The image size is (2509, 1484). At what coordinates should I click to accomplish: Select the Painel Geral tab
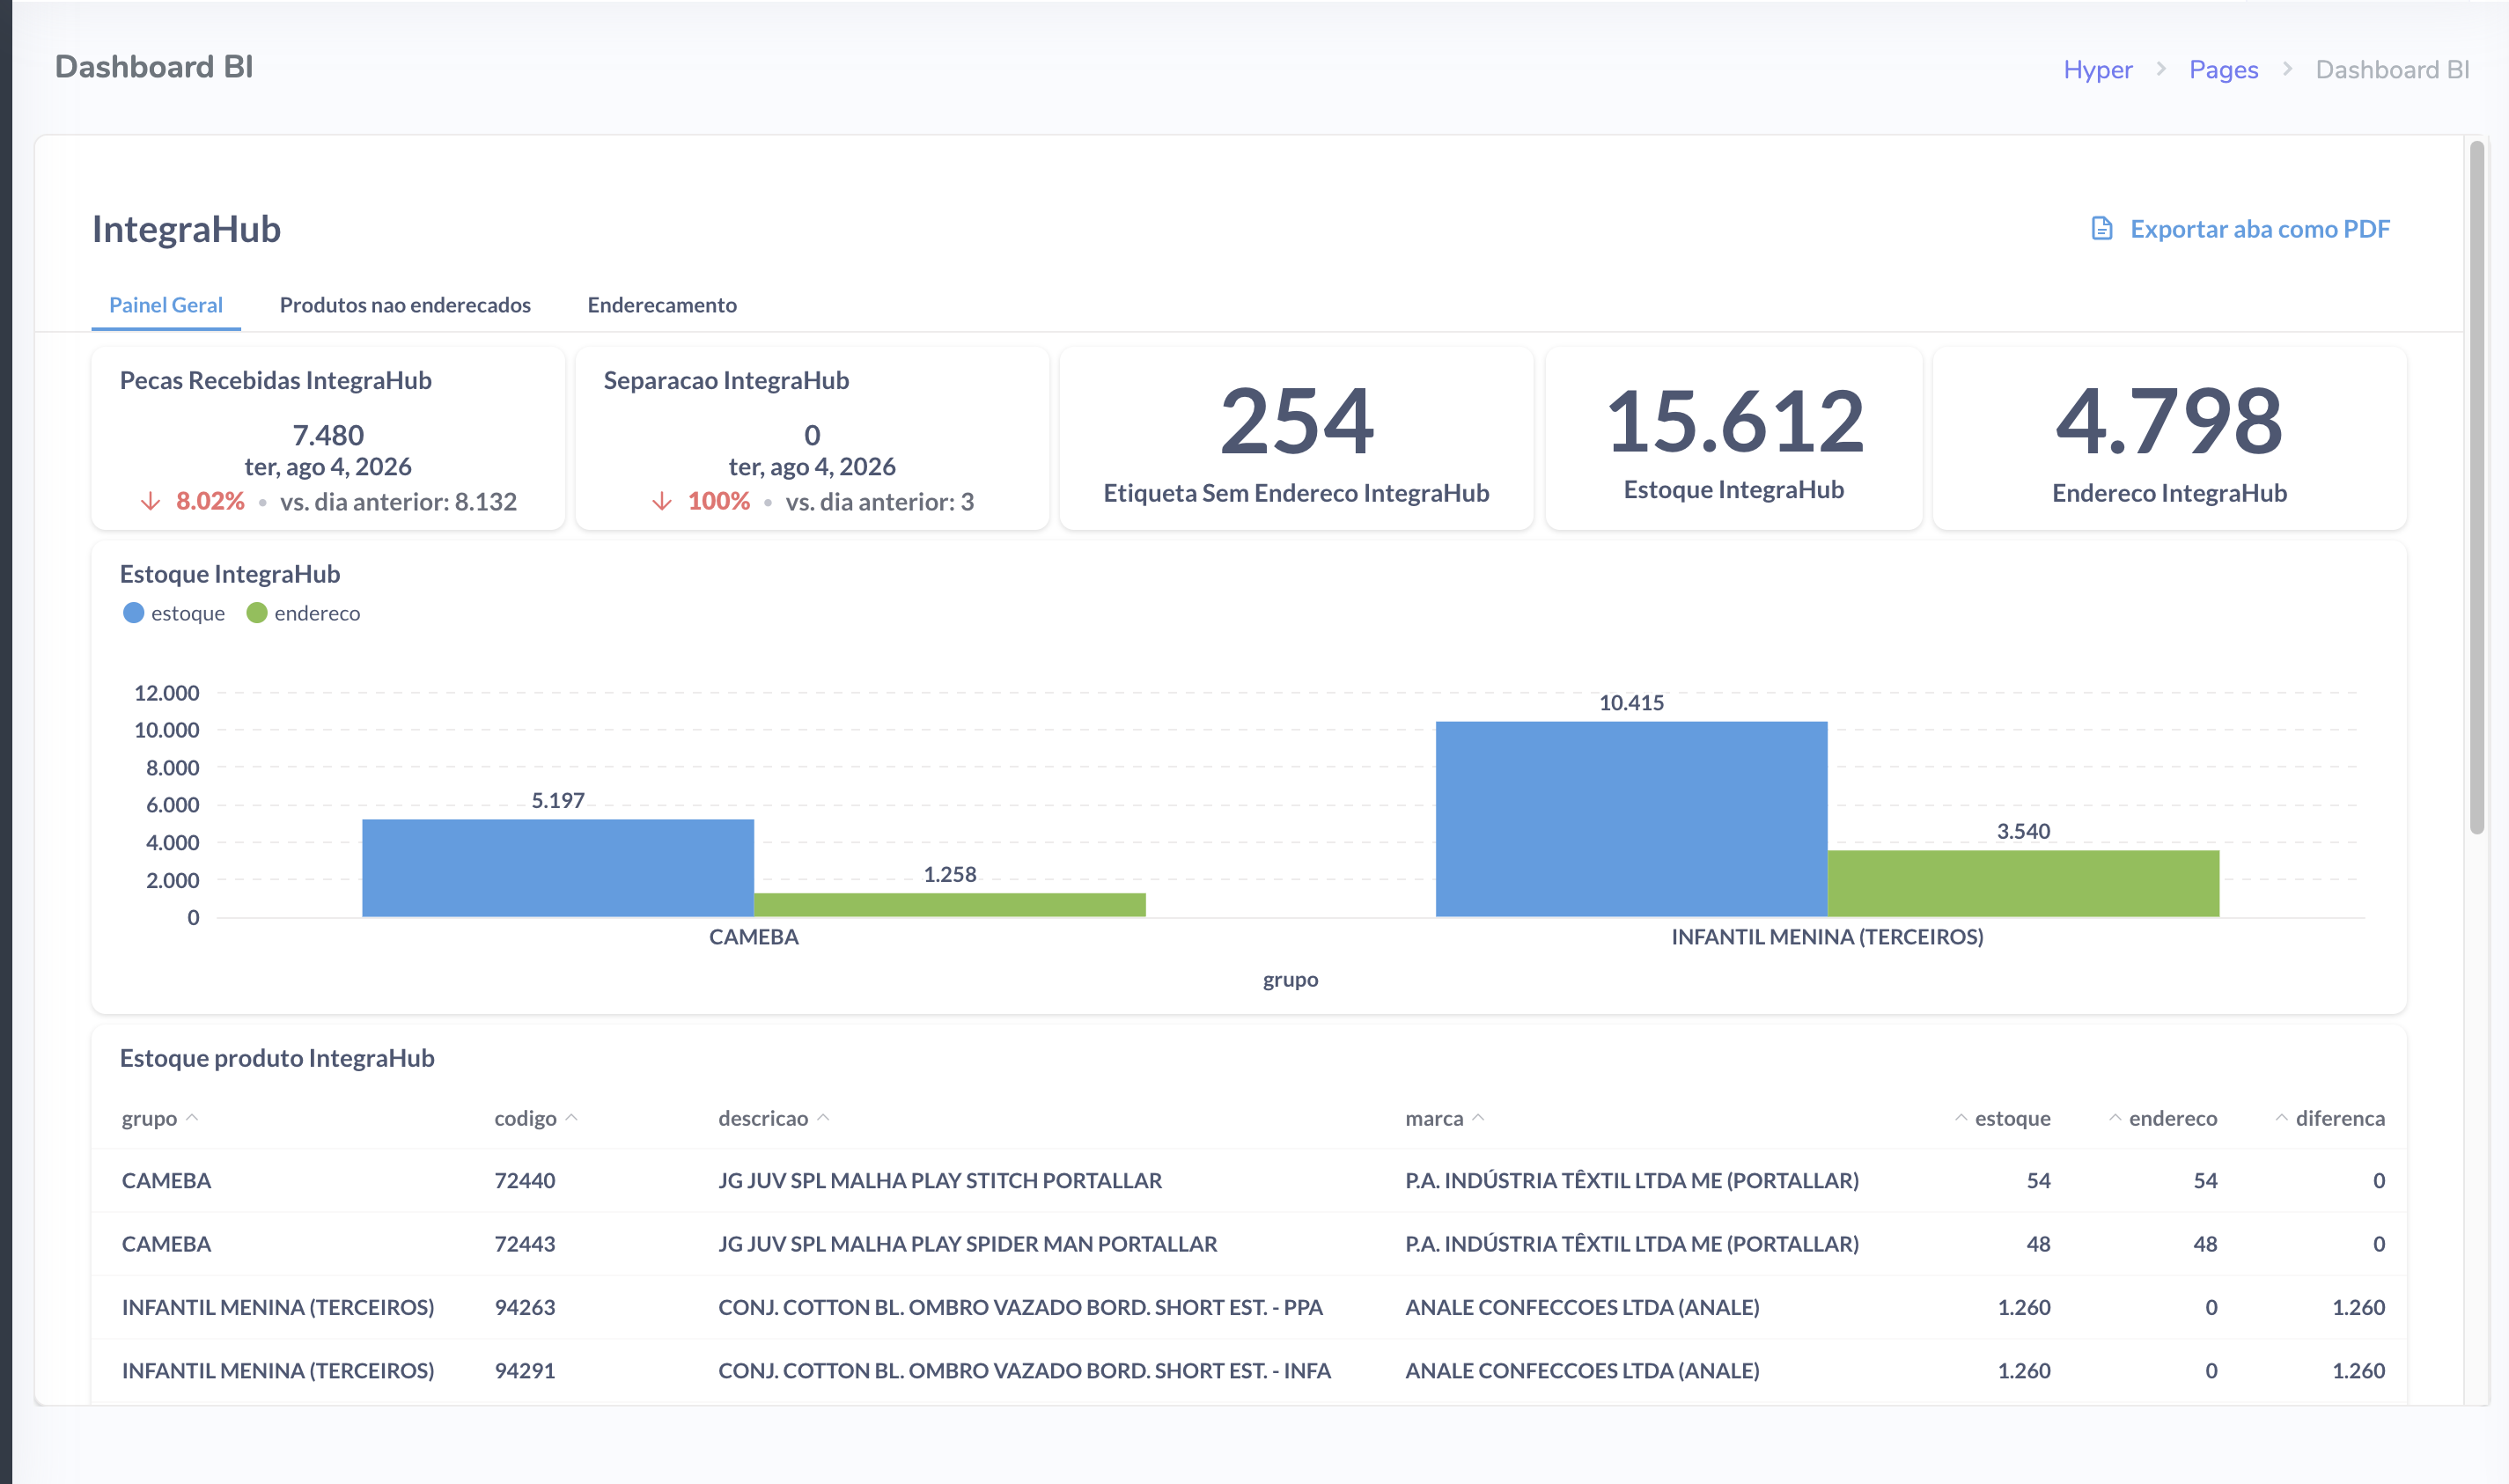[166, 305]
